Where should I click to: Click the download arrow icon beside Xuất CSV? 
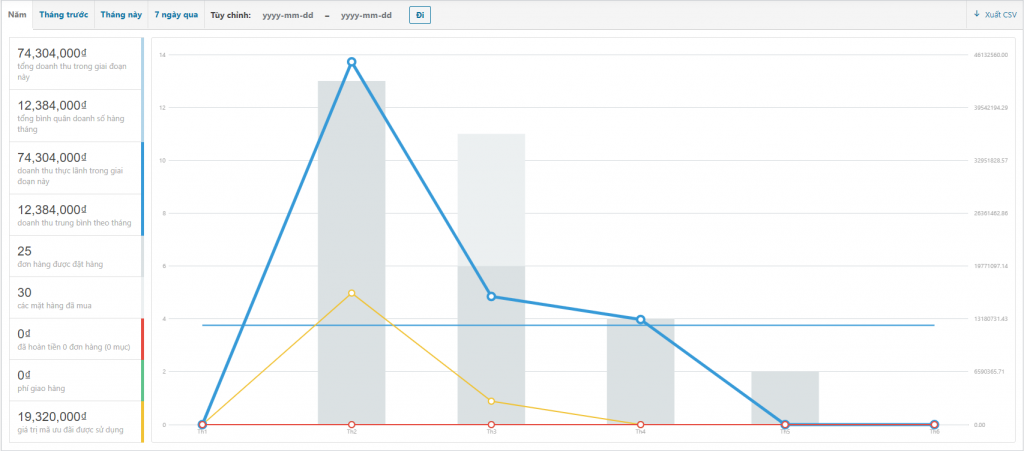[977, 14]
